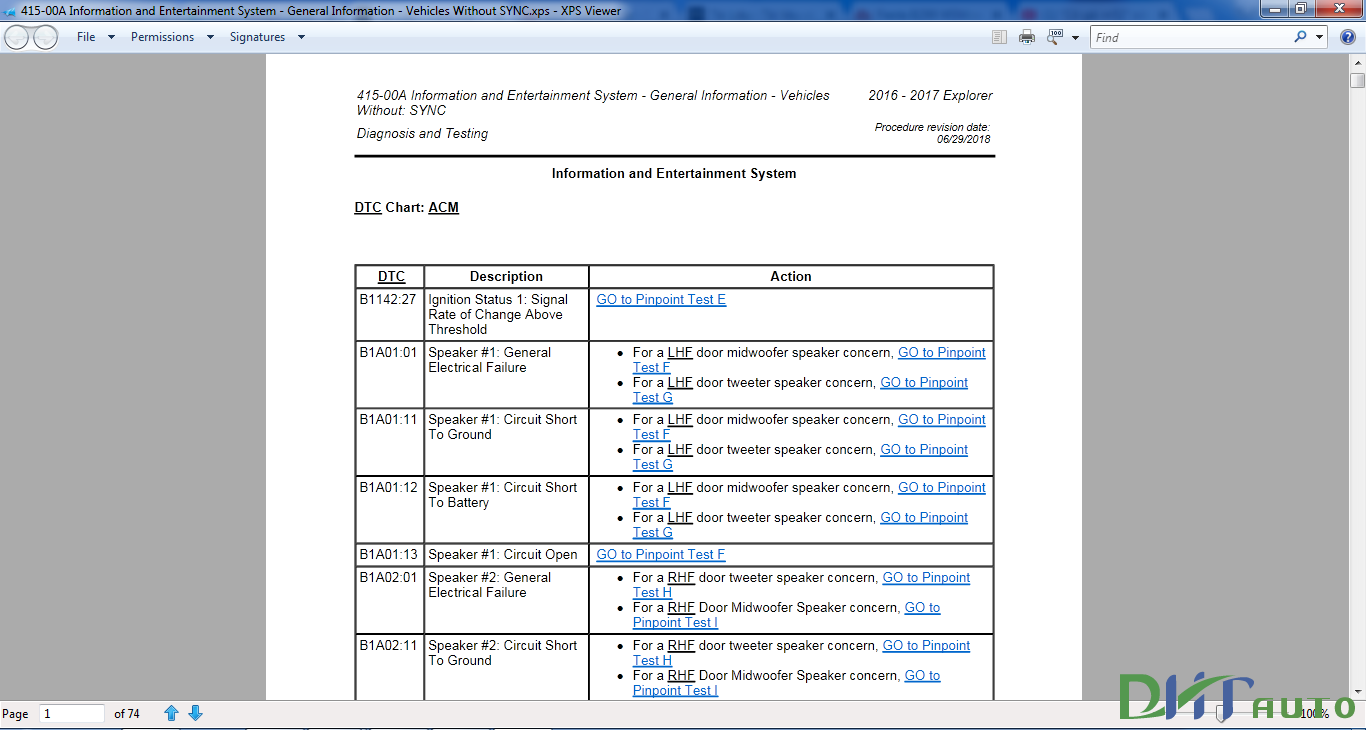Click the procedure revision date 06/29/2018
Viewport: 1366px width, 730px height.
(963, 139)
